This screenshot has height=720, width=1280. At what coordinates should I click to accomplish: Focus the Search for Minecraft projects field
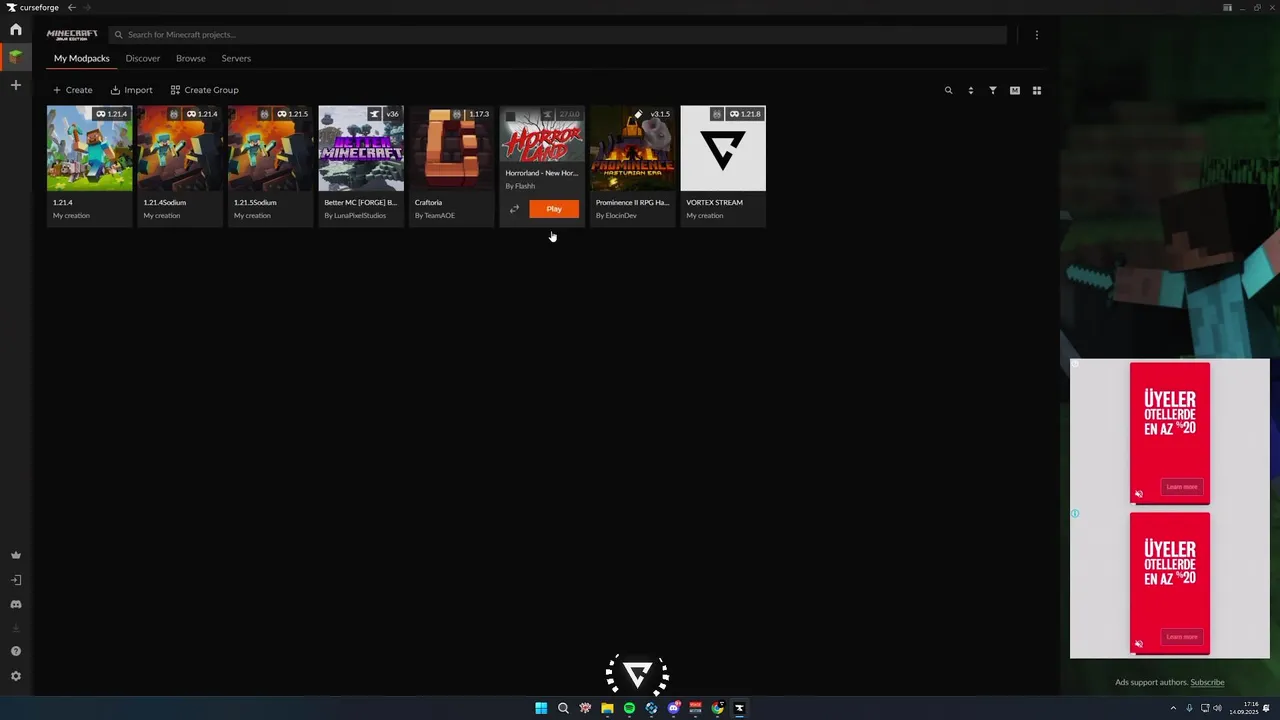click(558, 35)
